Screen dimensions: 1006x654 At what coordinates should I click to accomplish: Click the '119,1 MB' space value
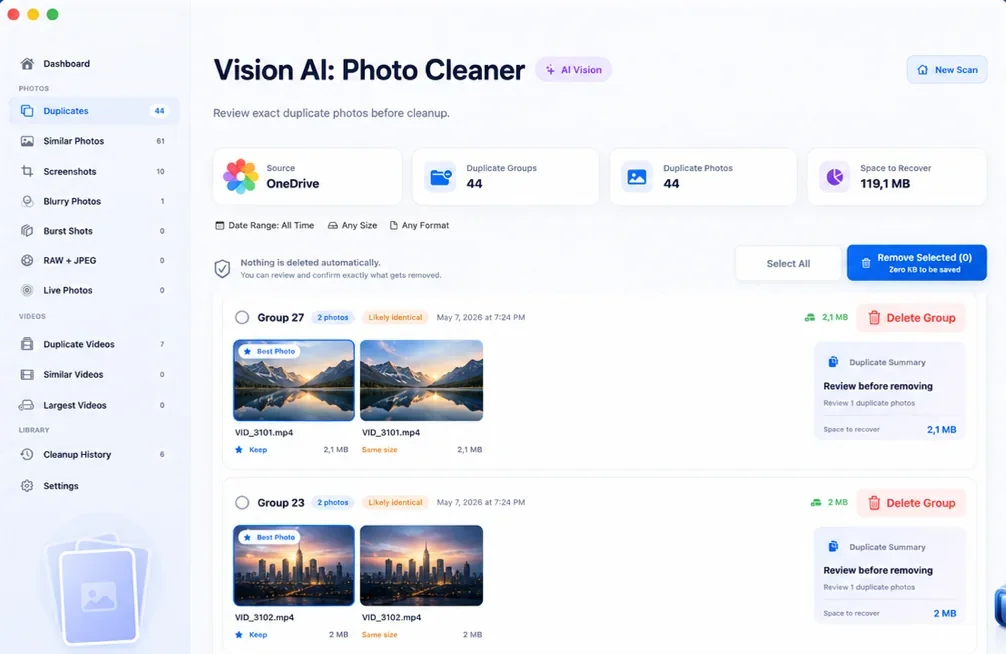click(885, 184)
